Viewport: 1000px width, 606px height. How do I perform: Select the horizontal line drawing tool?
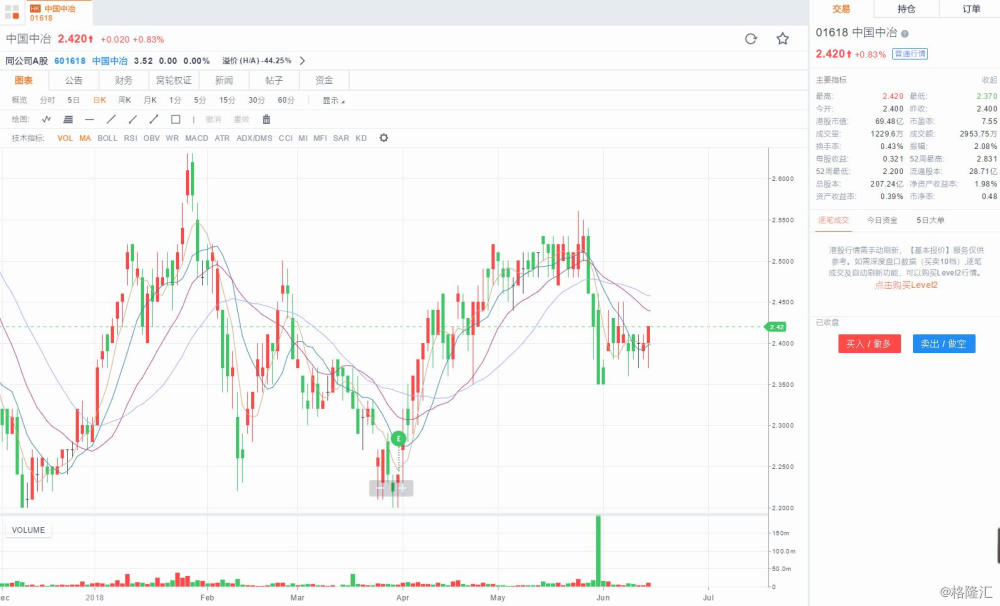pyautogui.click(x=89, y=119)
